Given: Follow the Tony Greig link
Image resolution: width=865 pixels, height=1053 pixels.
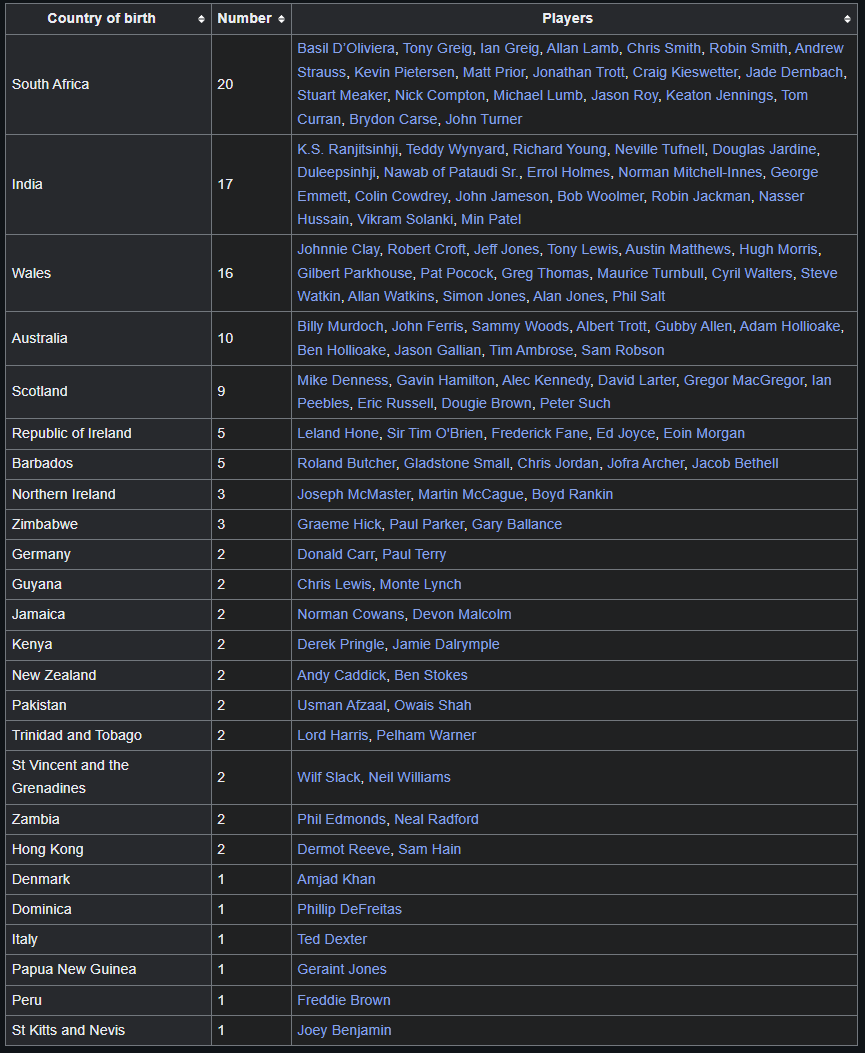Looking at the screenshot, I should click(x=437, y=48).
